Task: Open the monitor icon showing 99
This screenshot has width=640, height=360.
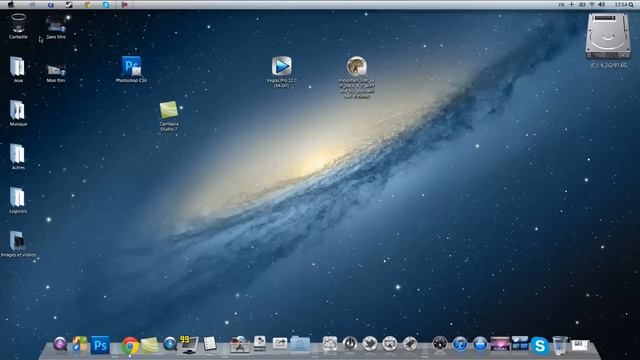Action: (189, 344)
